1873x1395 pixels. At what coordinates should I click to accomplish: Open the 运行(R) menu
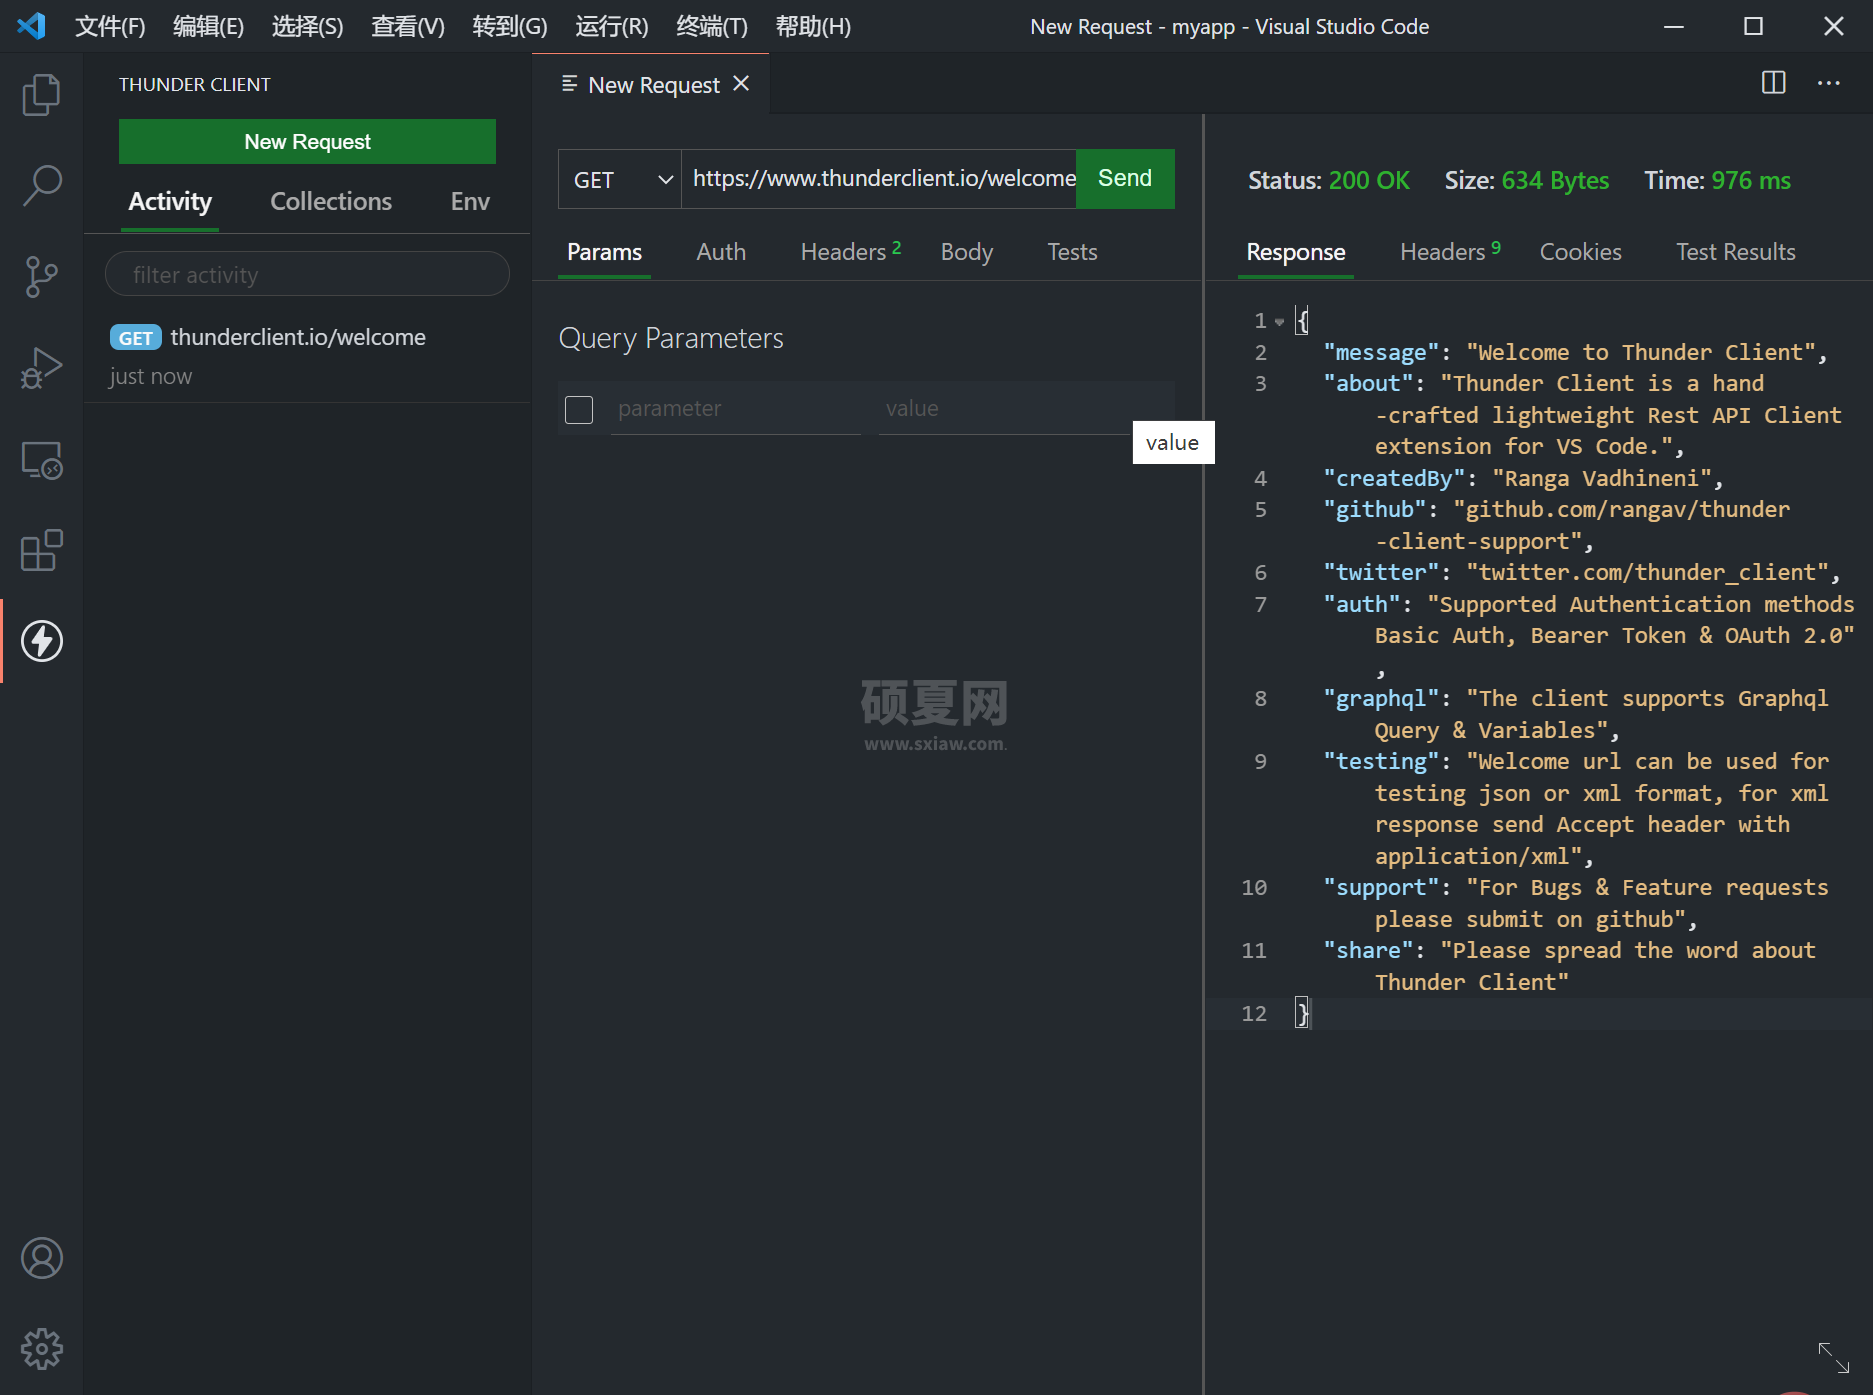[611, 26]
